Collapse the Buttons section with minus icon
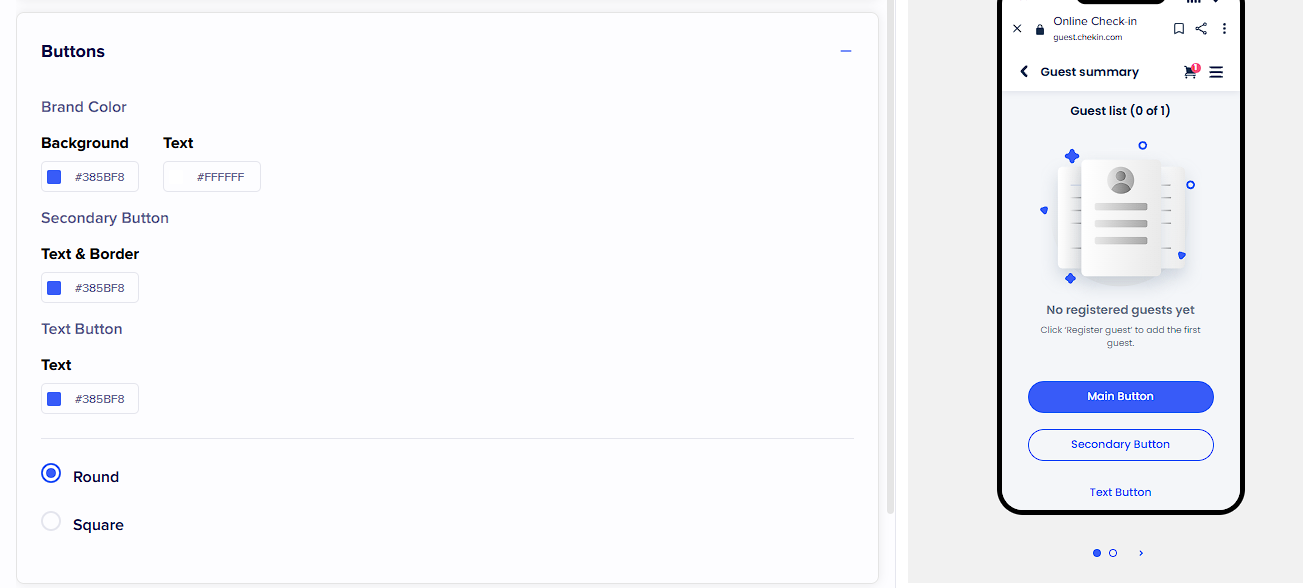Image resolution: width=1303 pixels, height=588 pixels. [x=846, y=51]
